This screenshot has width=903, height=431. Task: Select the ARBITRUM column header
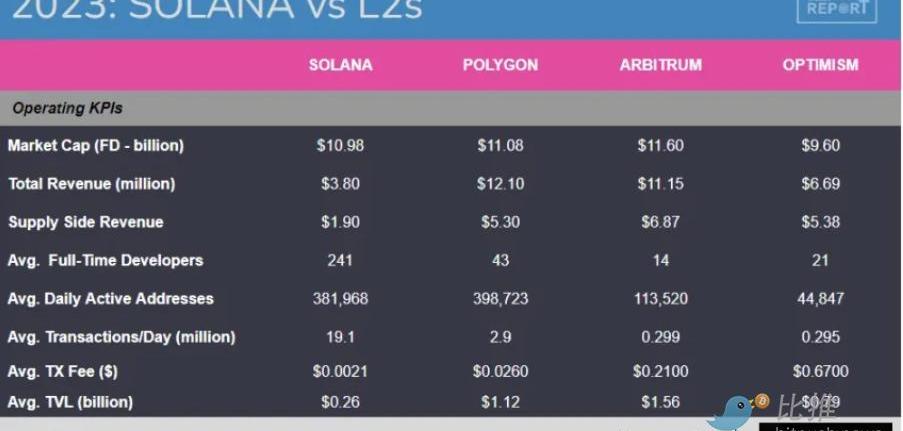click(661, 65)
